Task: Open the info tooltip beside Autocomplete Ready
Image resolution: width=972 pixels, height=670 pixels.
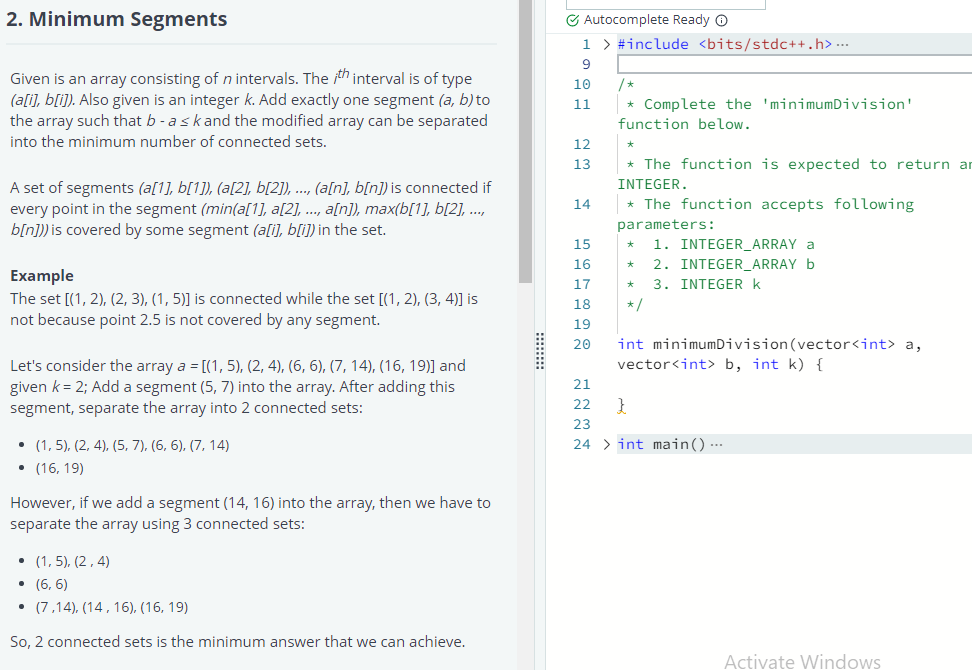Action: (722, 20)
